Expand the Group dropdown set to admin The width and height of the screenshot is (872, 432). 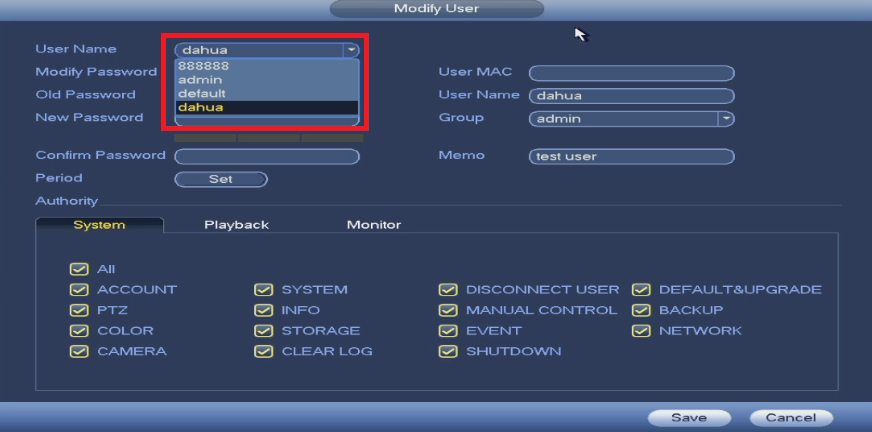coord(726,118)
